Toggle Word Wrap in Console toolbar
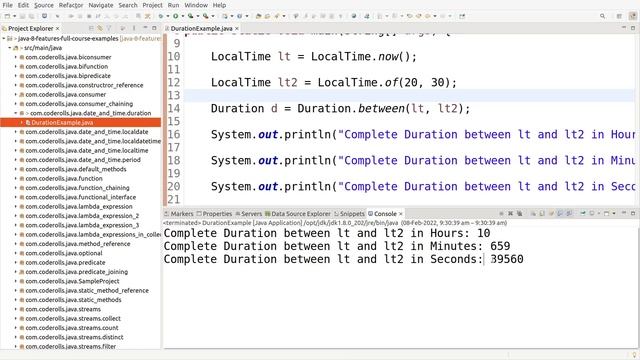Image resolution: width=640 pixels, height=360 pixels. pos(551,213)
